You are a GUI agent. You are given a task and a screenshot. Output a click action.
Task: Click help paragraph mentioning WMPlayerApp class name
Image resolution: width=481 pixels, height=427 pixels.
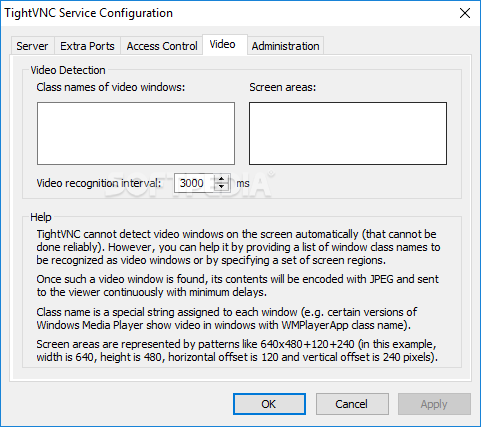[x=227, y=319]
